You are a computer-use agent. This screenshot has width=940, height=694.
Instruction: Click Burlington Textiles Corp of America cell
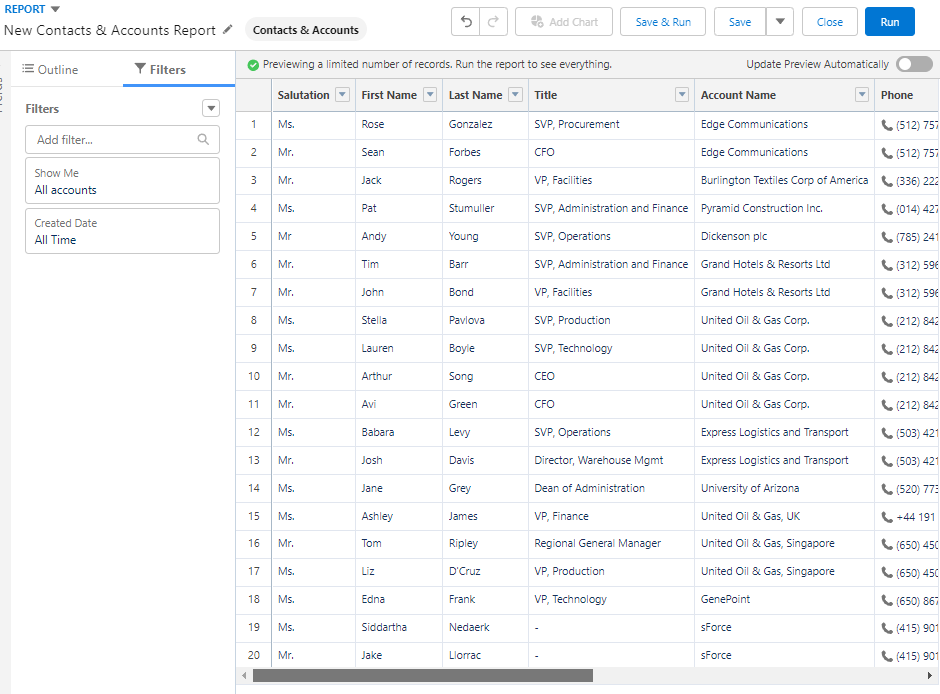pyautogui.click(x=784, y=180)
